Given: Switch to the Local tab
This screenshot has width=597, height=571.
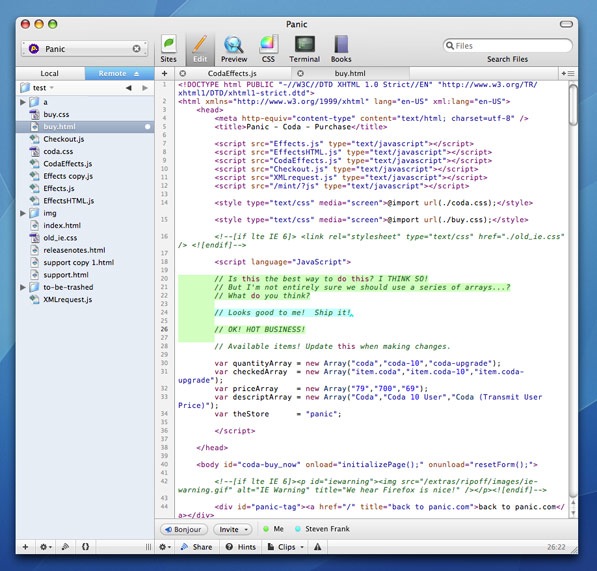Looking at the screenshot, I should [49, 73].
